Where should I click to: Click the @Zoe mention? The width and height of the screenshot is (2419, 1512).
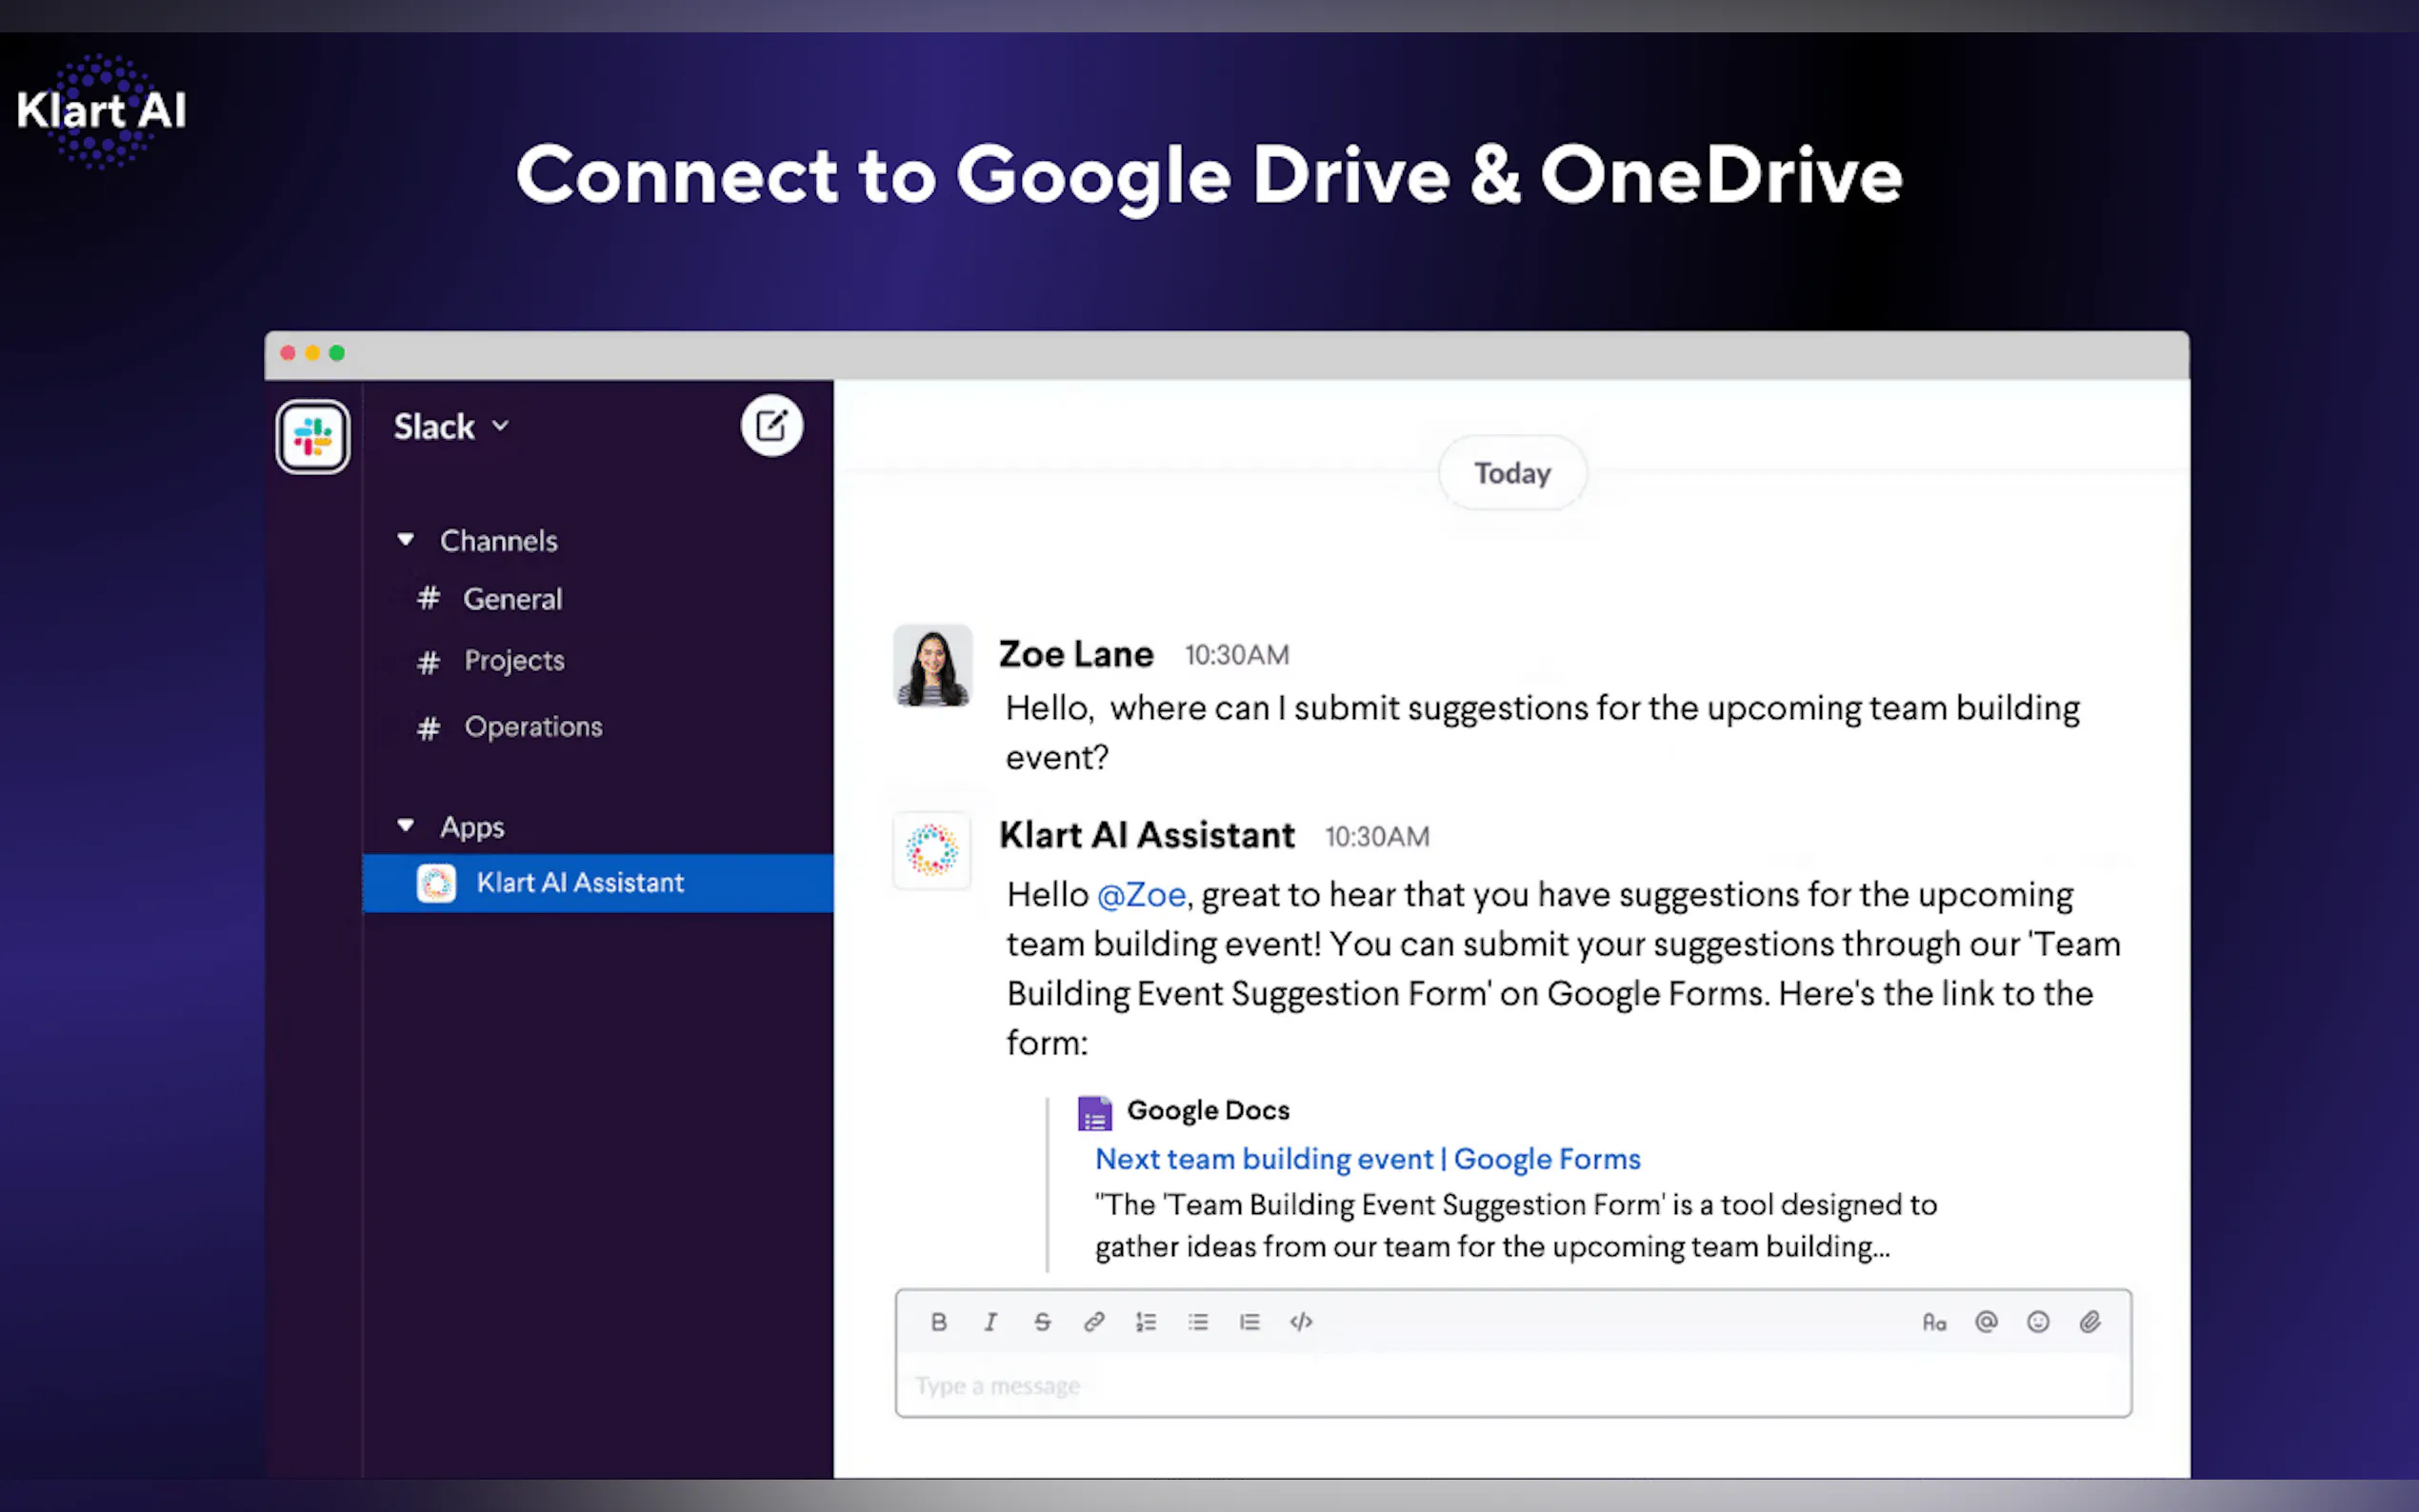[1141, 894]
